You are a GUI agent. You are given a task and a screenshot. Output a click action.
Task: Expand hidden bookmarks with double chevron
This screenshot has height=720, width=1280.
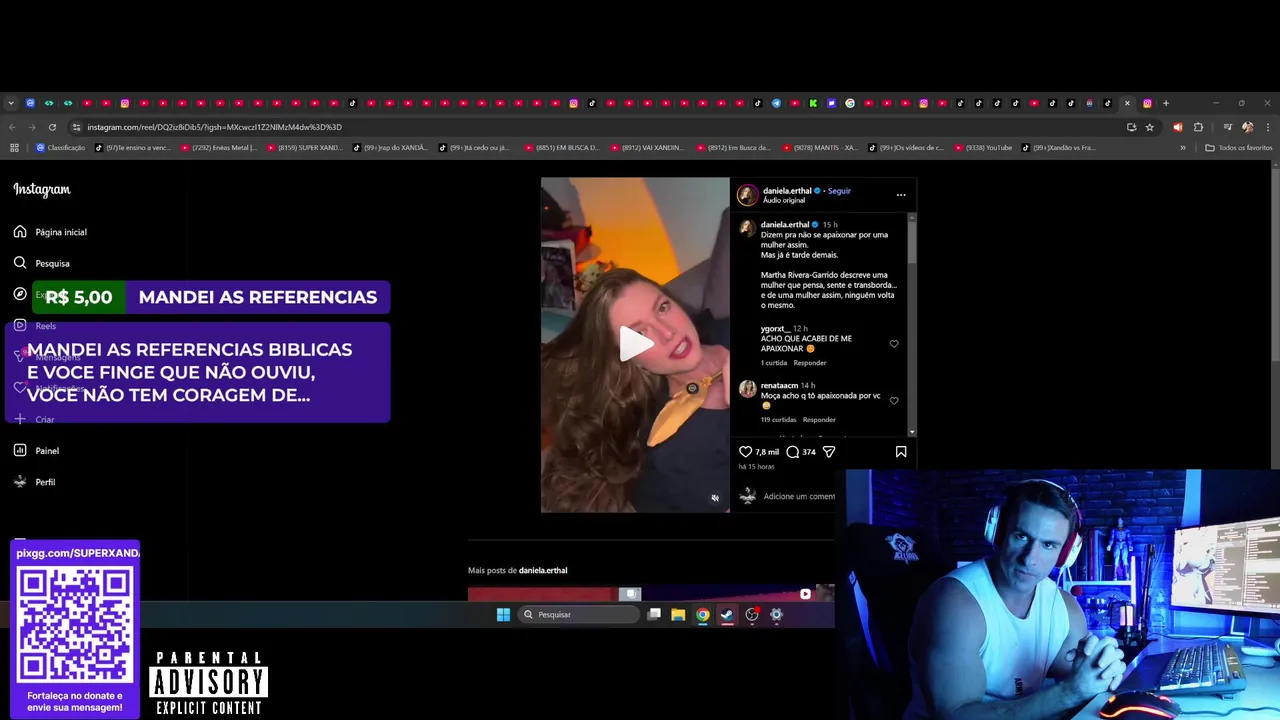coord(1183,148)
